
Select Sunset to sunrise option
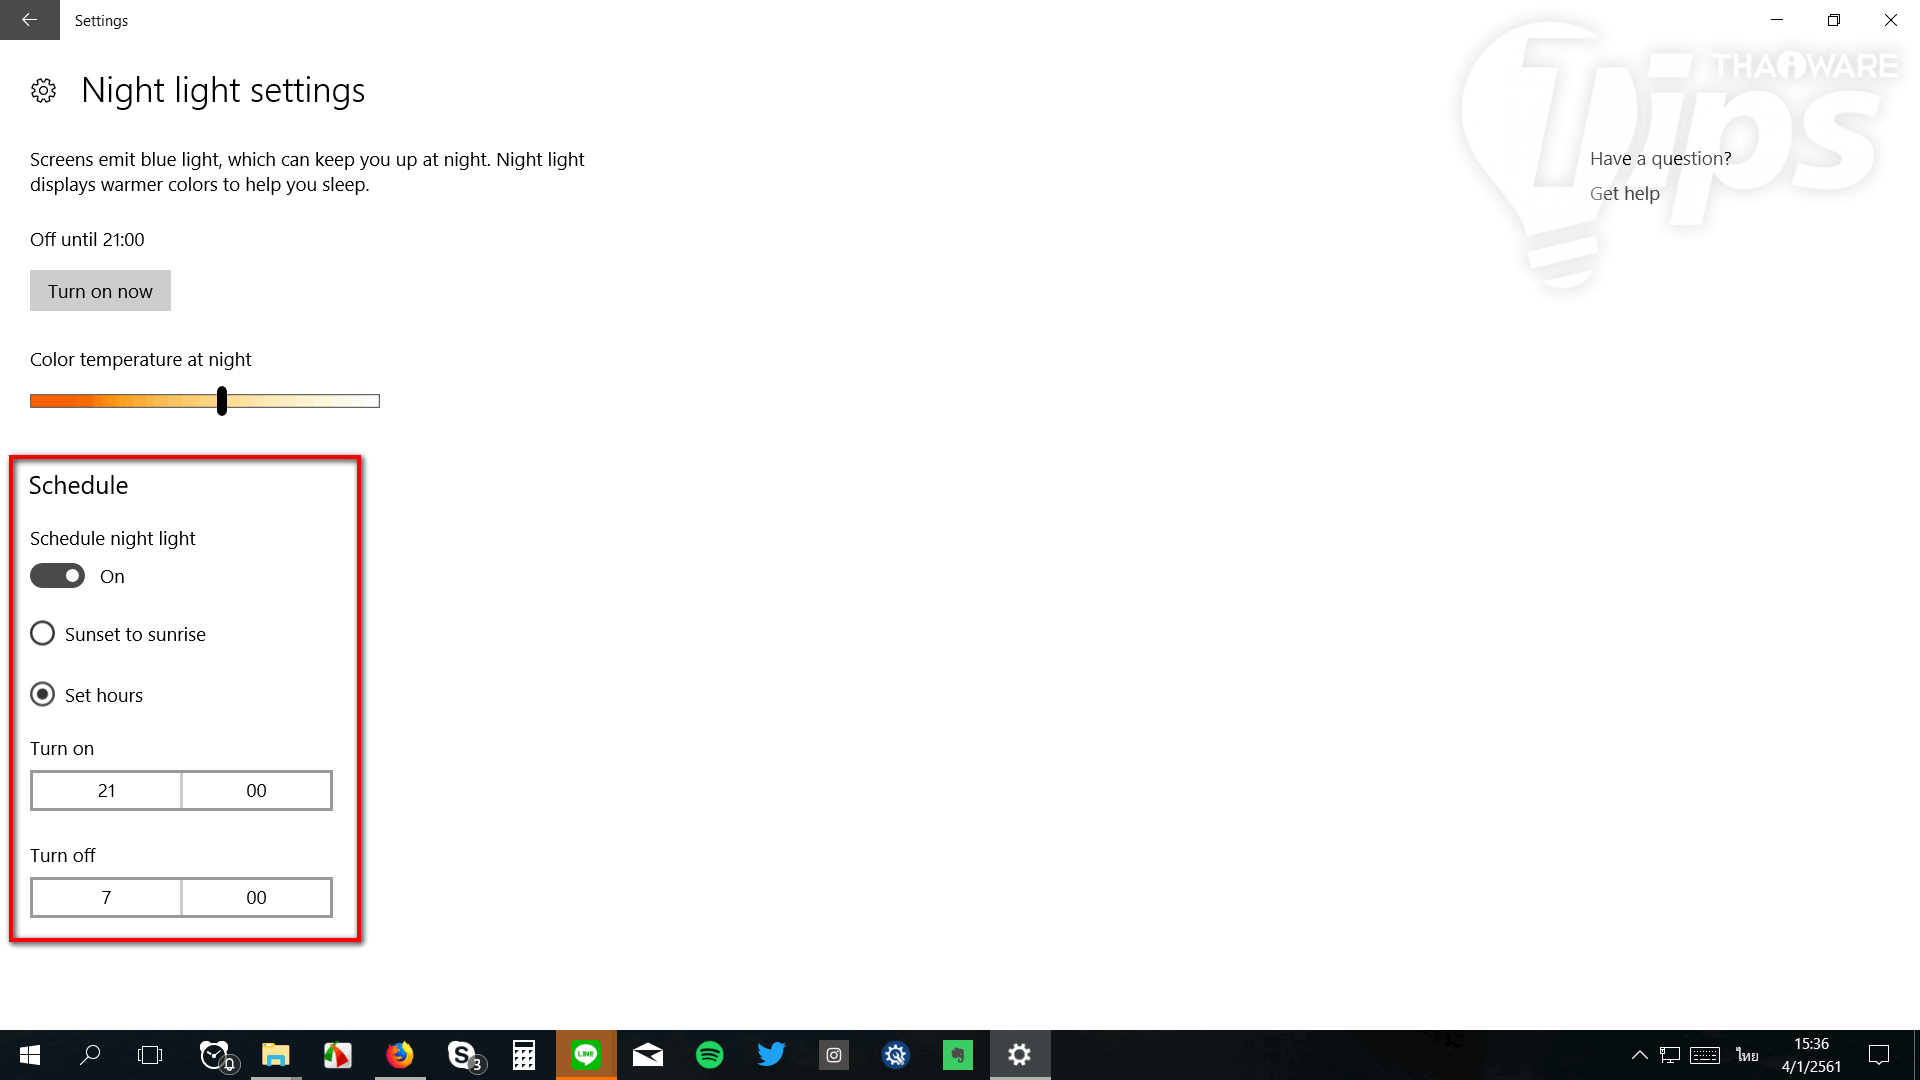tap(43, 634)
